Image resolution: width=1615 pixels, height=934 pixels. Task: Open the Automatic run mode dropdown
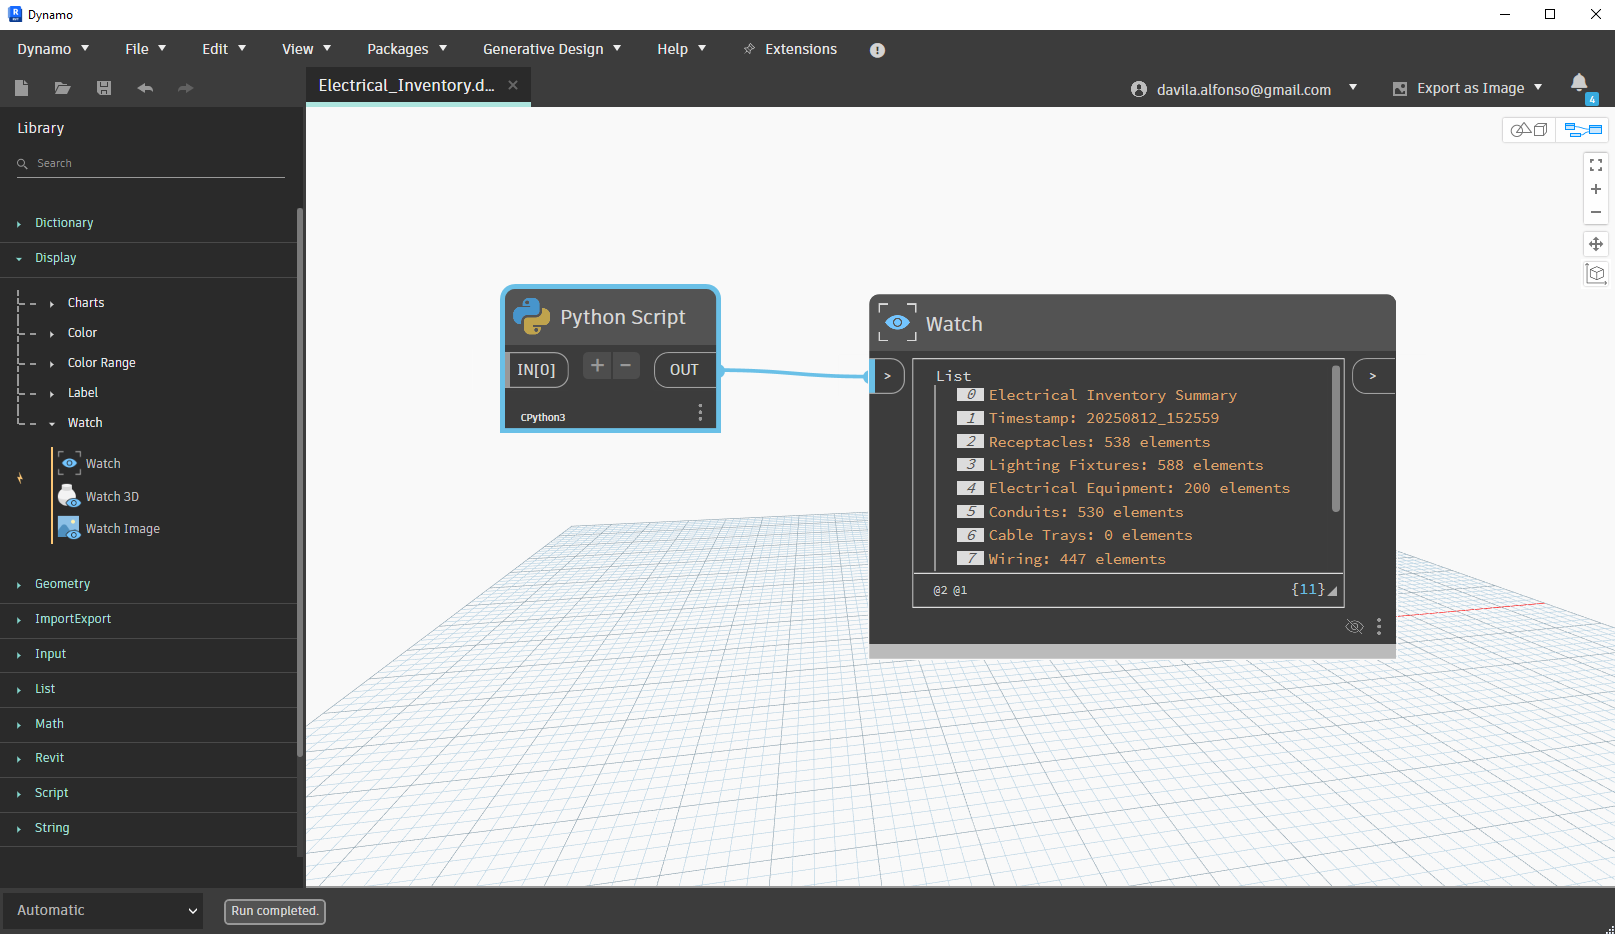pos(103,910)
